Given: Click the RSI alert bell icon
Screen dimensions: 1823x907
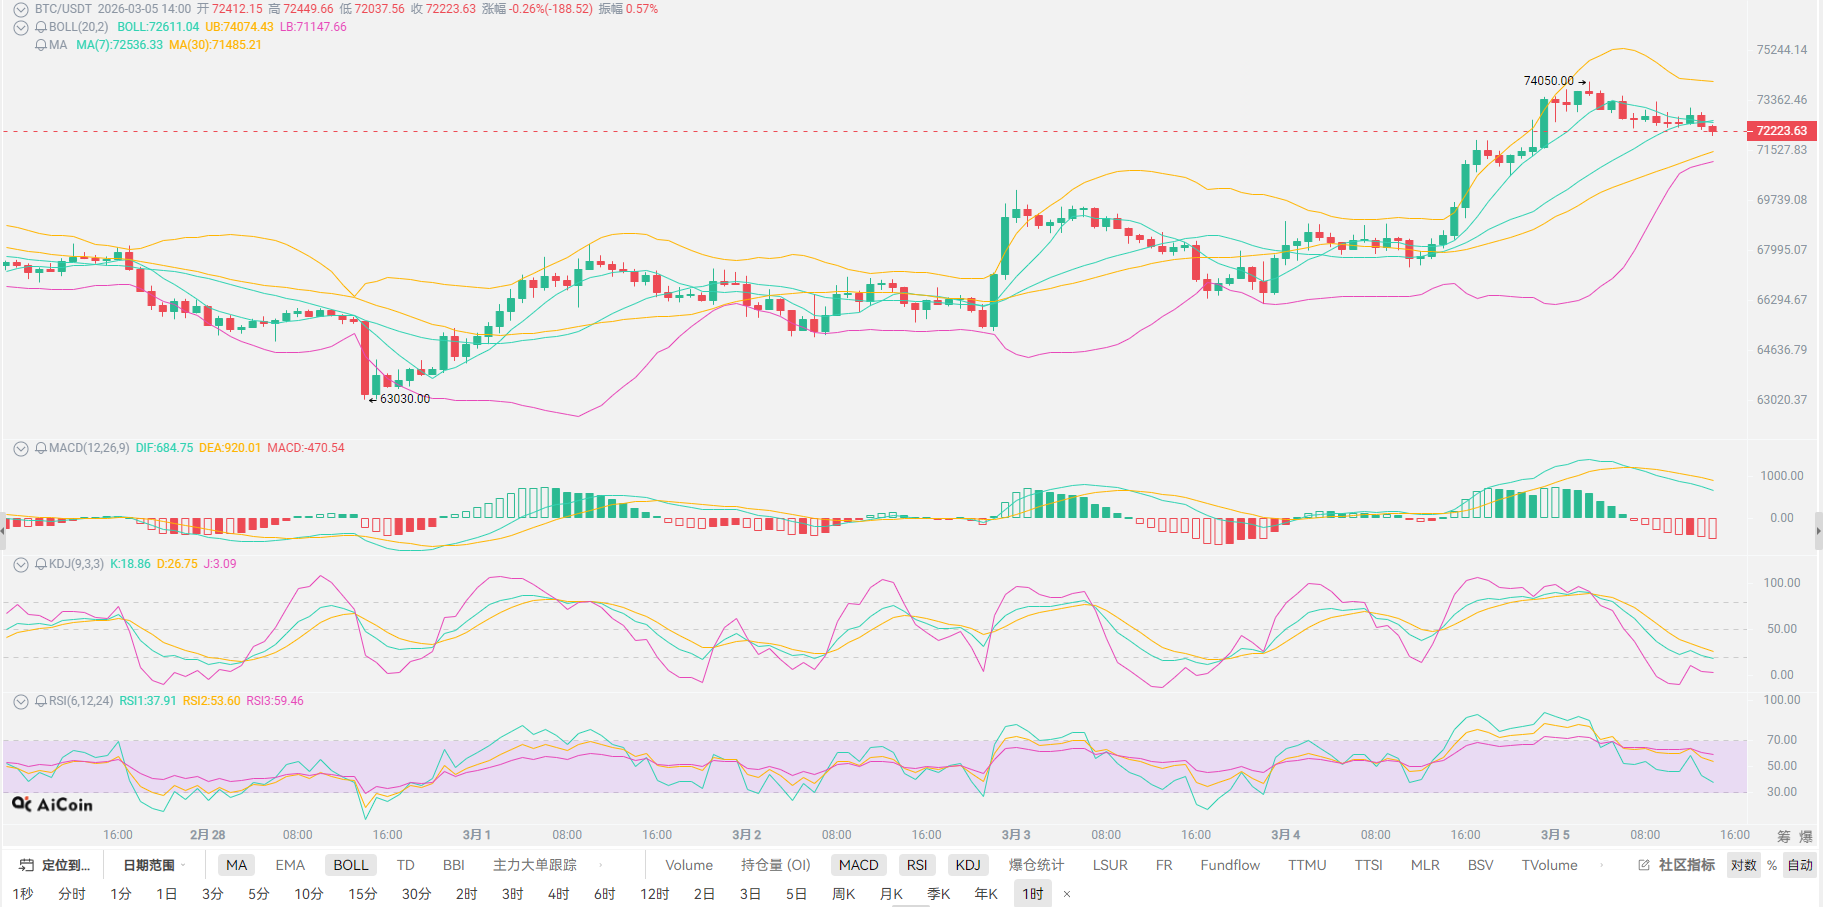Looking at the screenshot, I should click(41, 701).
